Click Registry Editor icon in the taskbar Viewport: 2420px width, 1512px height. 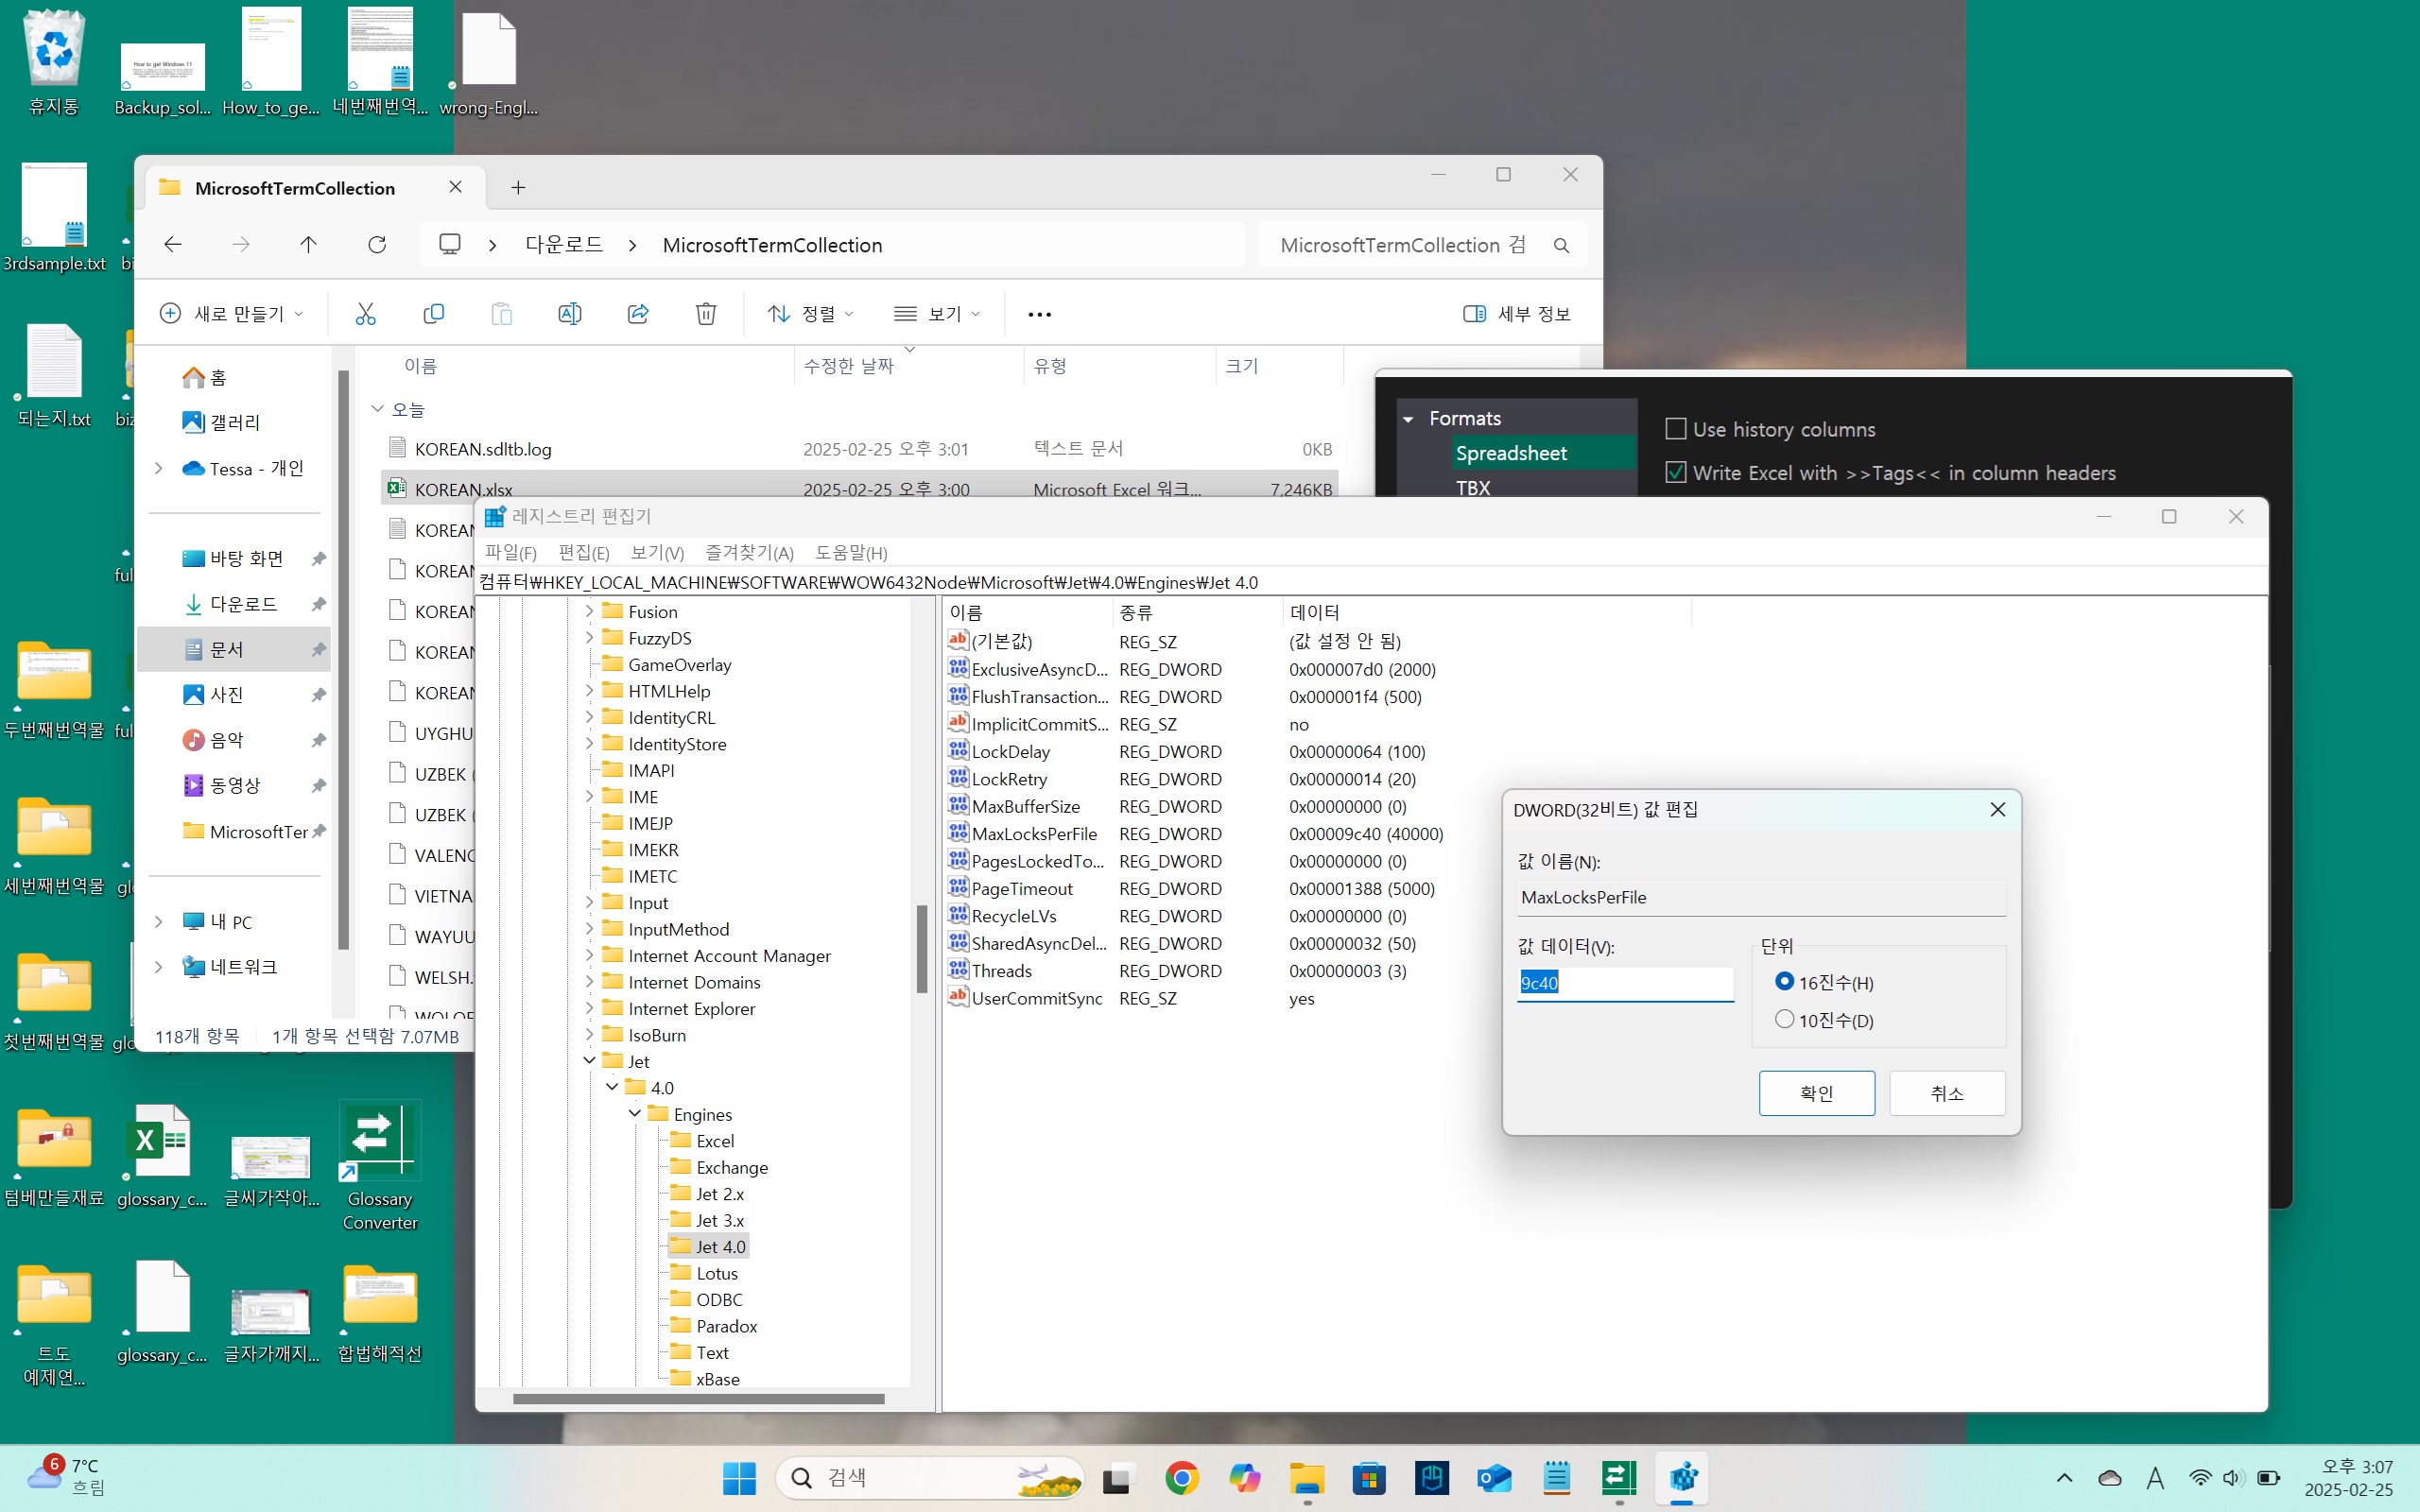tap(1682, 1478)
